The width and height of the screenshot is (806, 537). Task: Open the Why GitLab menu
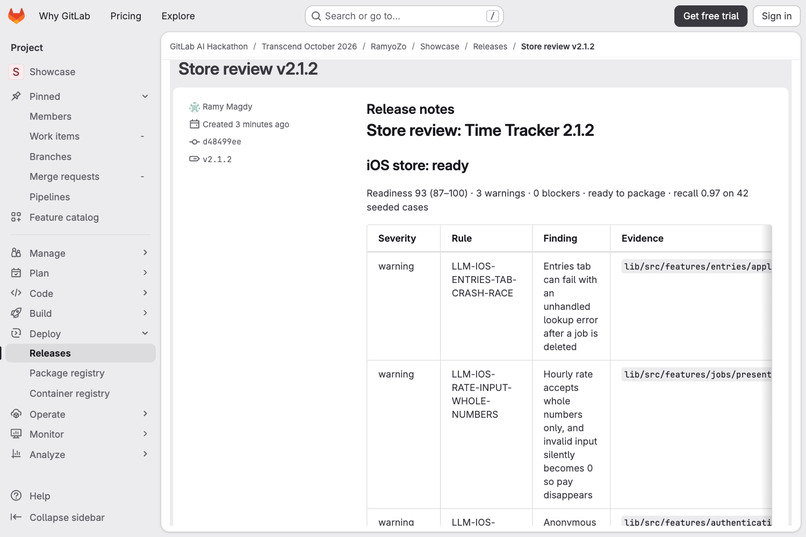64,16
